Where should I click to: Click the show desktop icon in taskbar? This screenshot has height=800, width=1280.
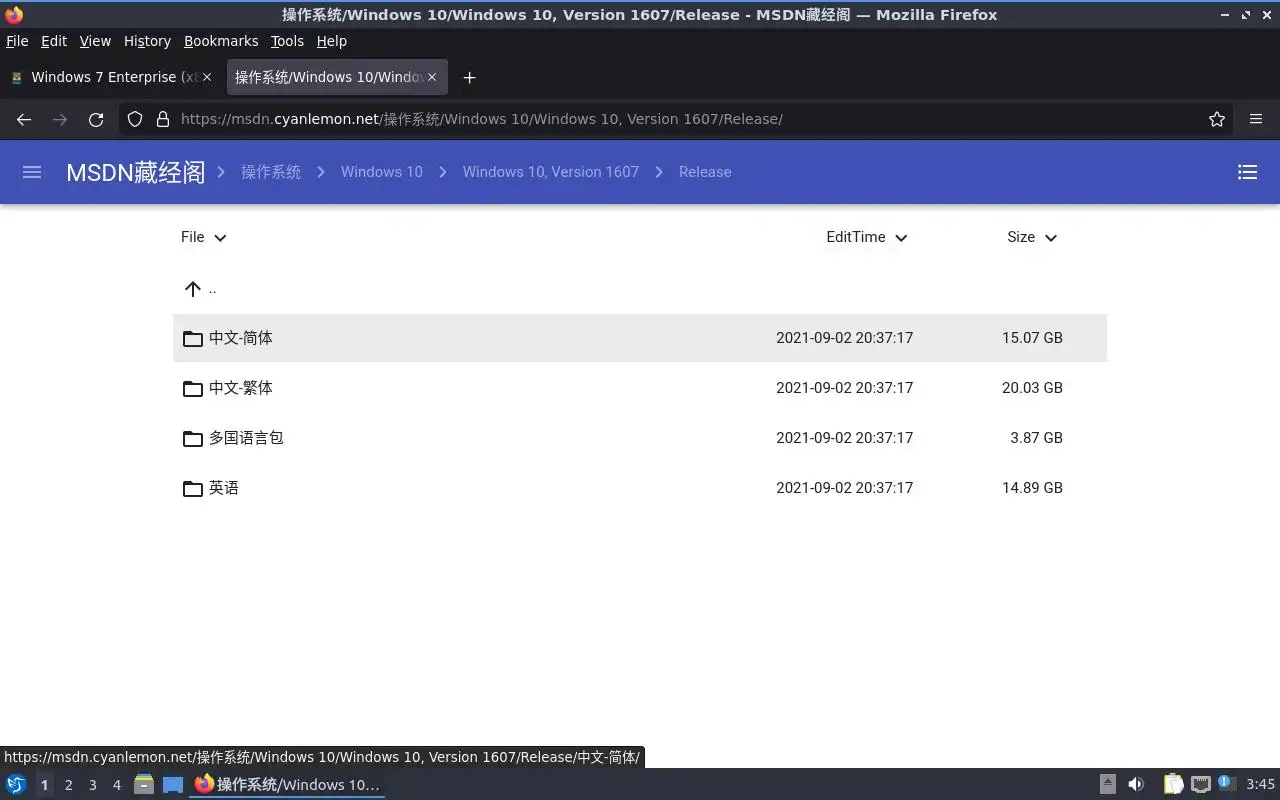pos(173,784)
